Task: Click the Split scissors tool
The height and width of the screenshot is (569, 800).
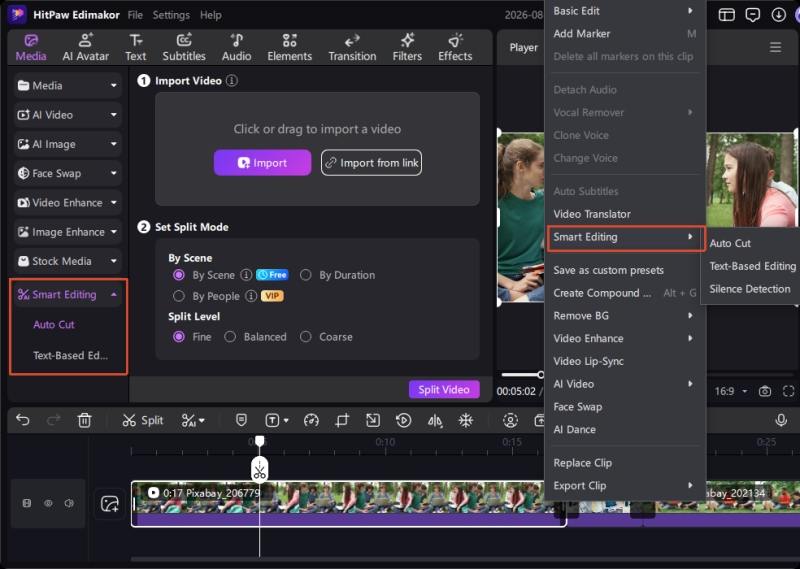Action: coord(142,420)
